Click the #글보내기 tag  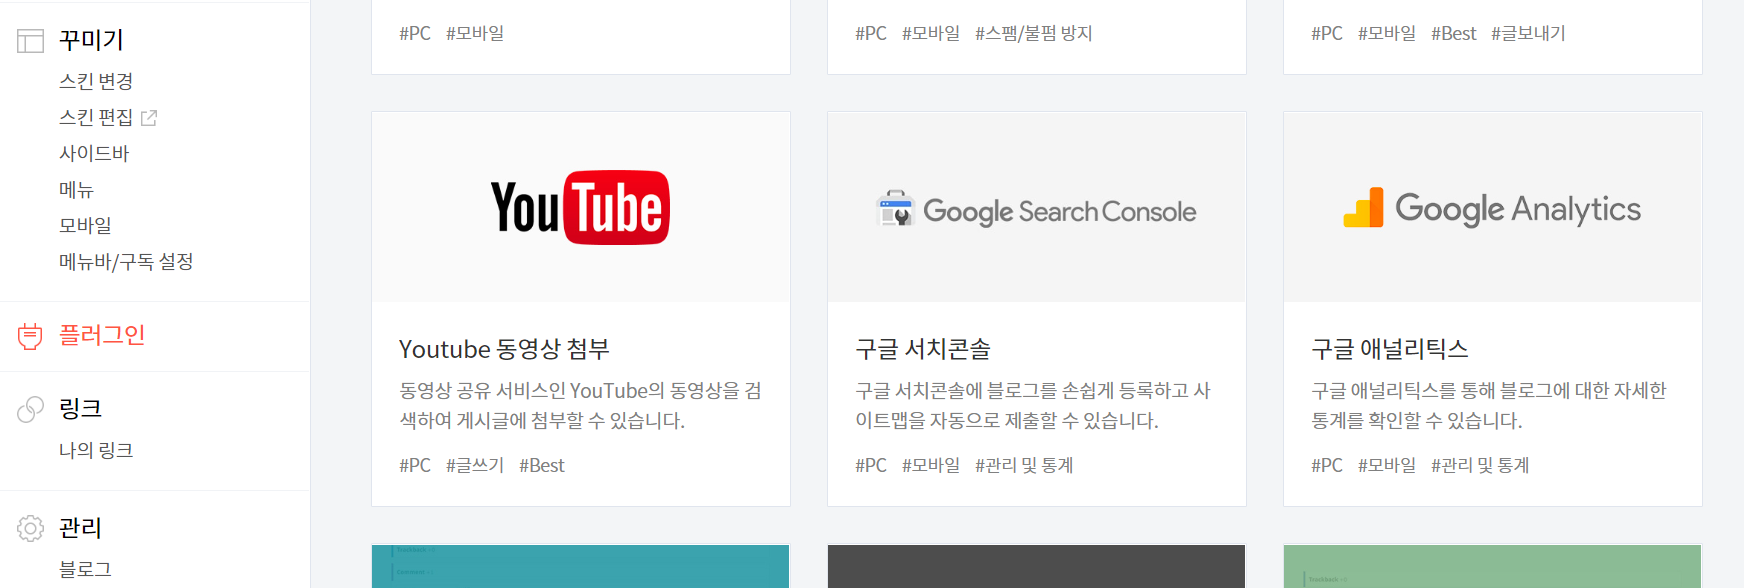click(x=1528, y=34)
